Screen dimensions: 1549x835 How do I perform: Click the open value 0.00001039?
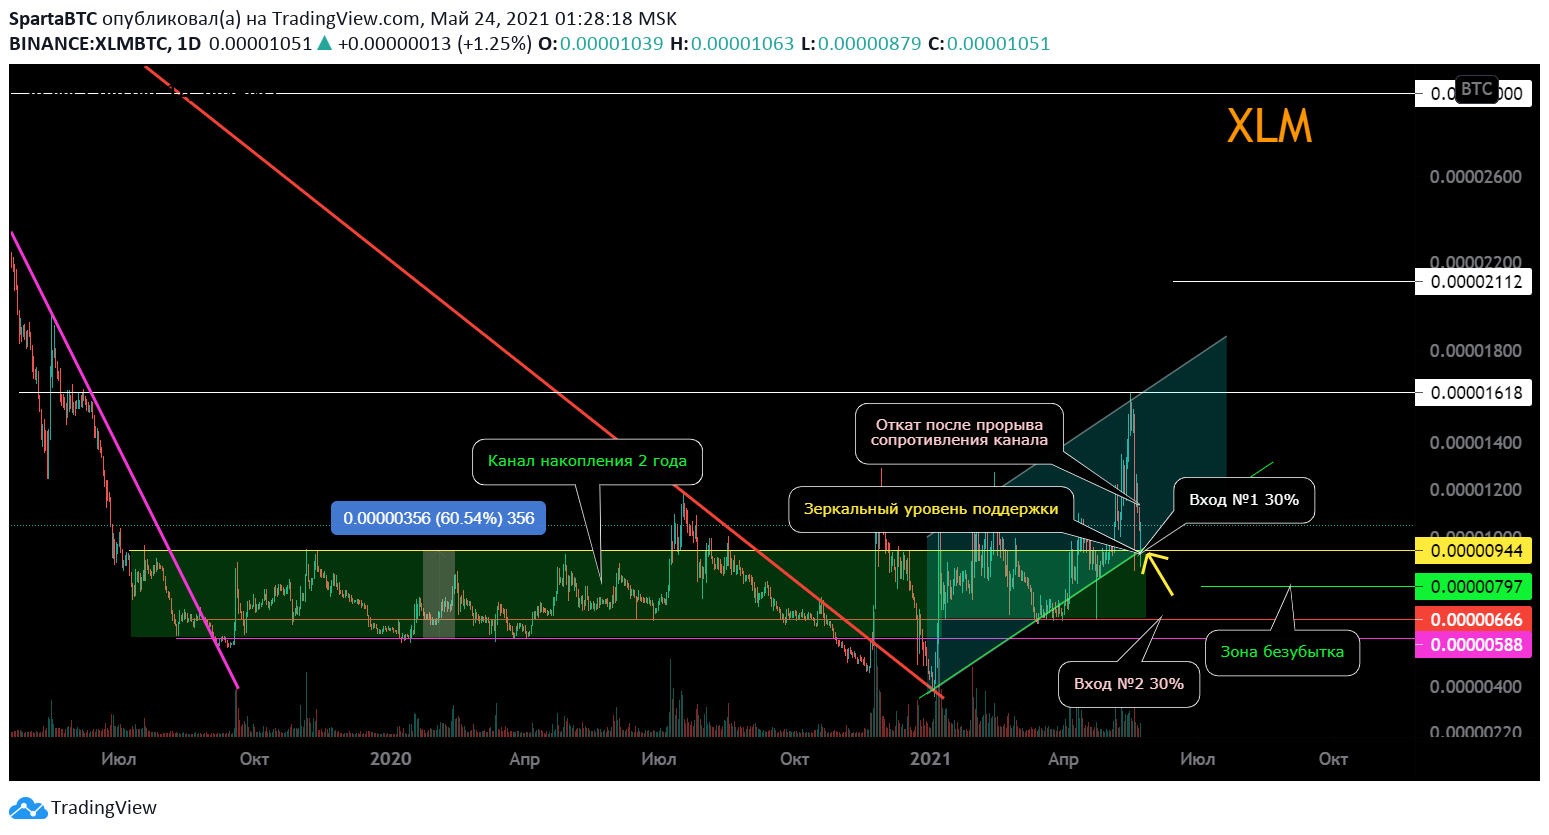611,43
